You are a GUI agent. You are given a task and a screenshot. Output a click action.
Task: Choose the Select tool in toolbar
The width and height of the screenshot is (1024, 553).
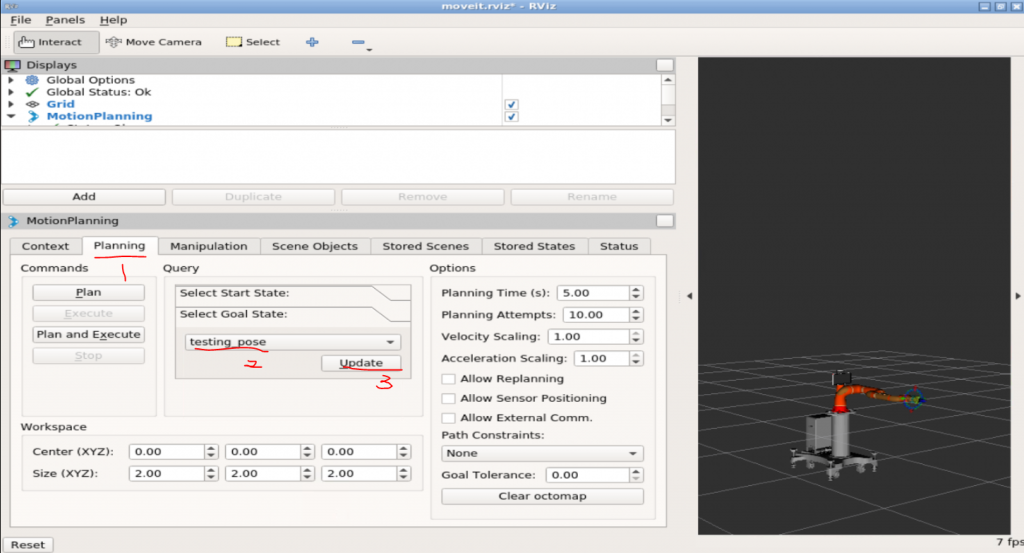pyautogui.click(x=253, y=42)
